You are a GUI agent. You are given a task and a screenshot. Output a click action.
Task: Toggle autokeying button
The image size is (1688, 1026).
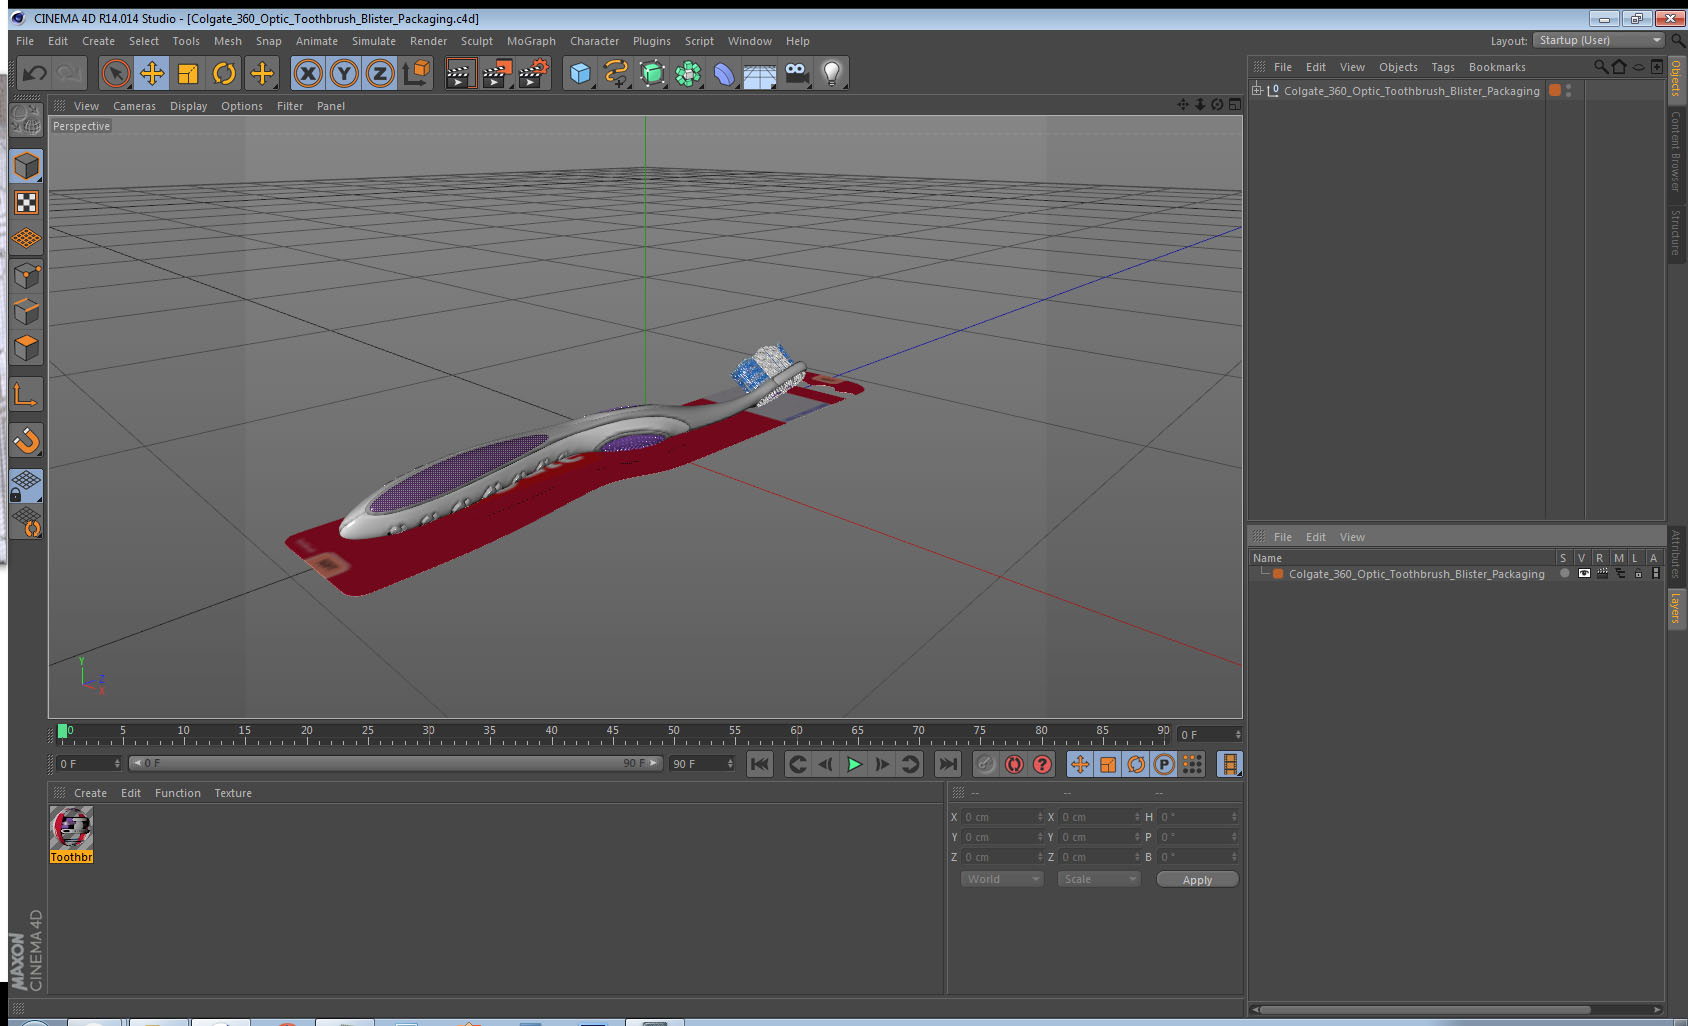(x=1014, y=764)
